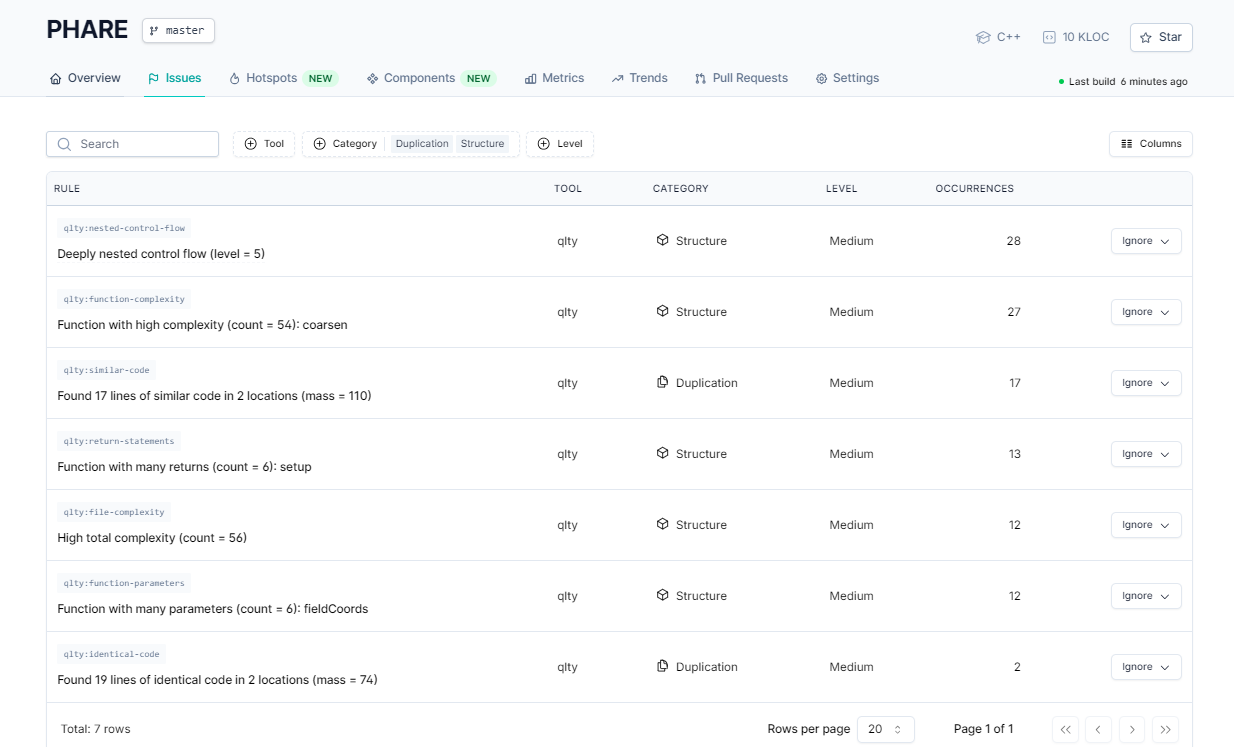Remove the Duplication category filter chip
The image size is (1234, 747).
[422, 144]
